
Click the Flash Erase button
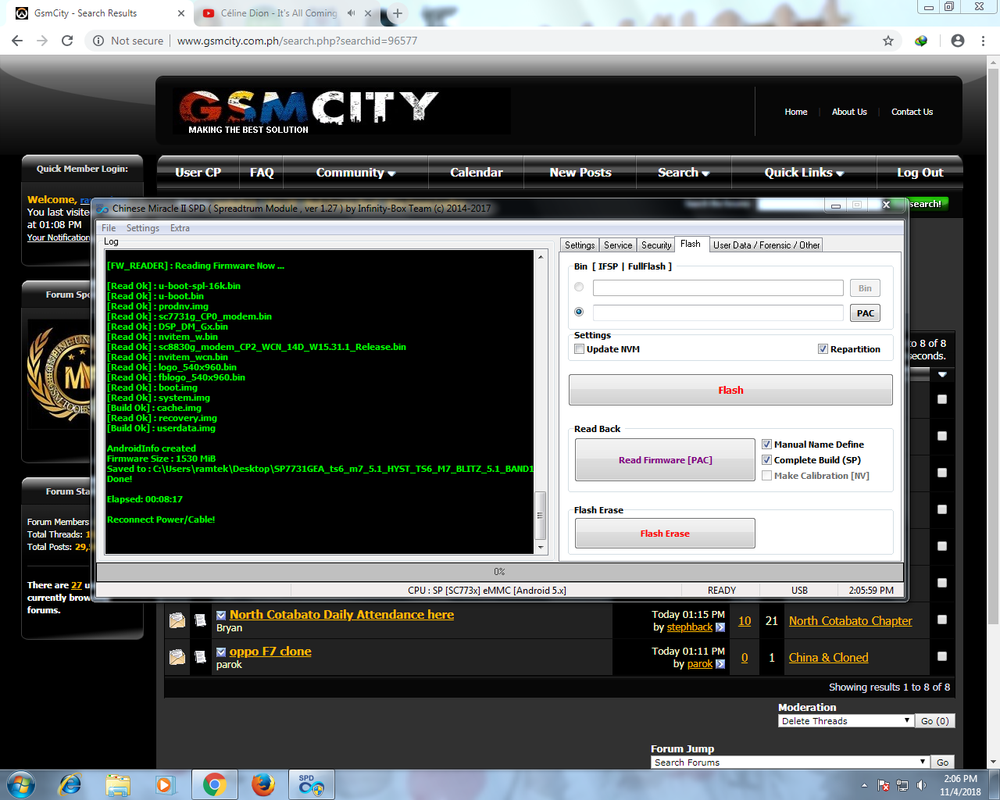point(665,533)
